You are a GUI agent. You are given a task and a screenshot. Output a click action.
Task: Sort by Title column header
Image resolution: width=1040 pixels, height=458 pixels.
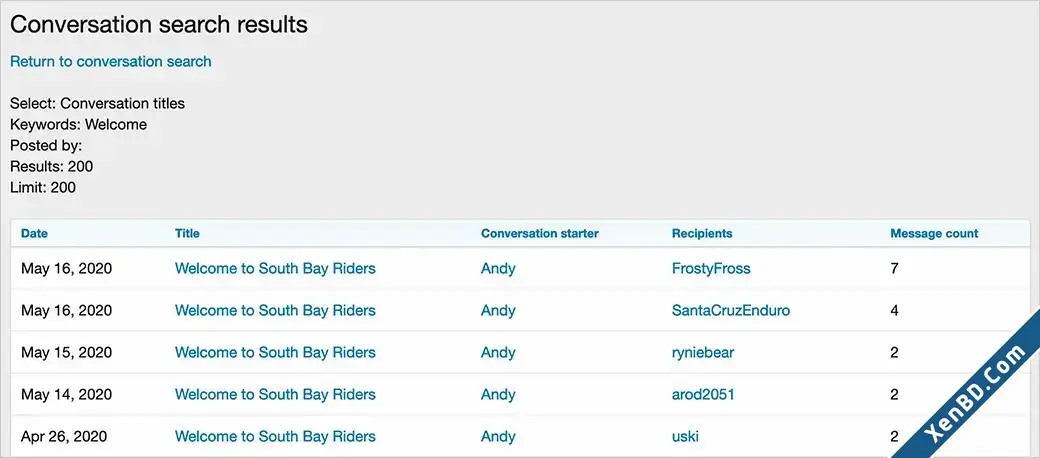[187, 233]
